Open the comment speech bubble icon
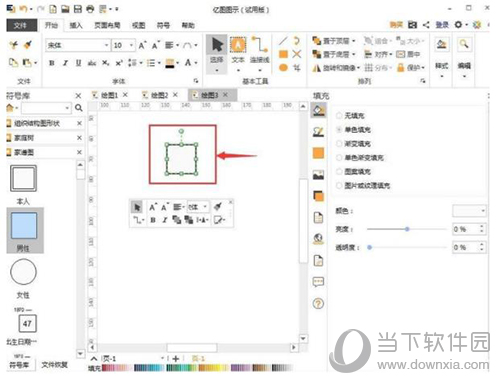The height and width of the screenshot is (383, 500). coord(319,282)
